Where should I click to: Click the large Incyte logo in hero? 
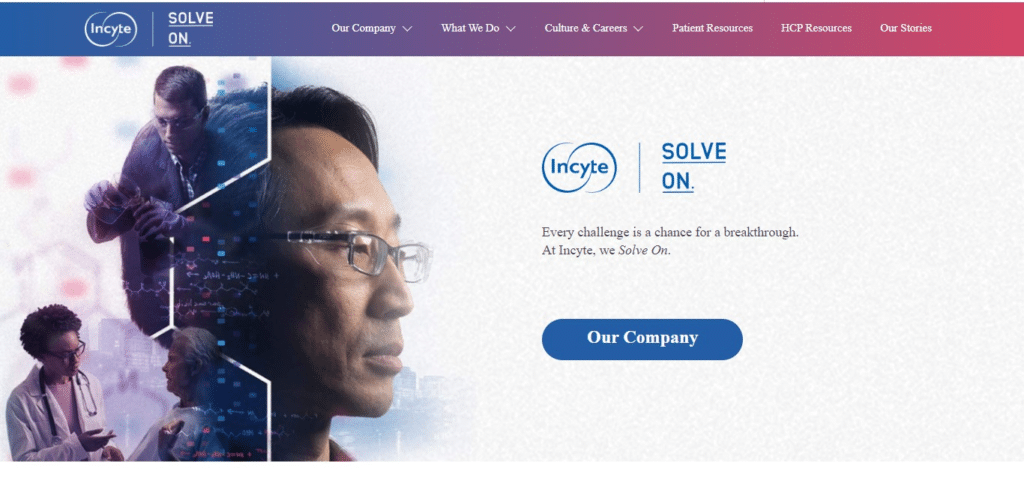(579, 168)
